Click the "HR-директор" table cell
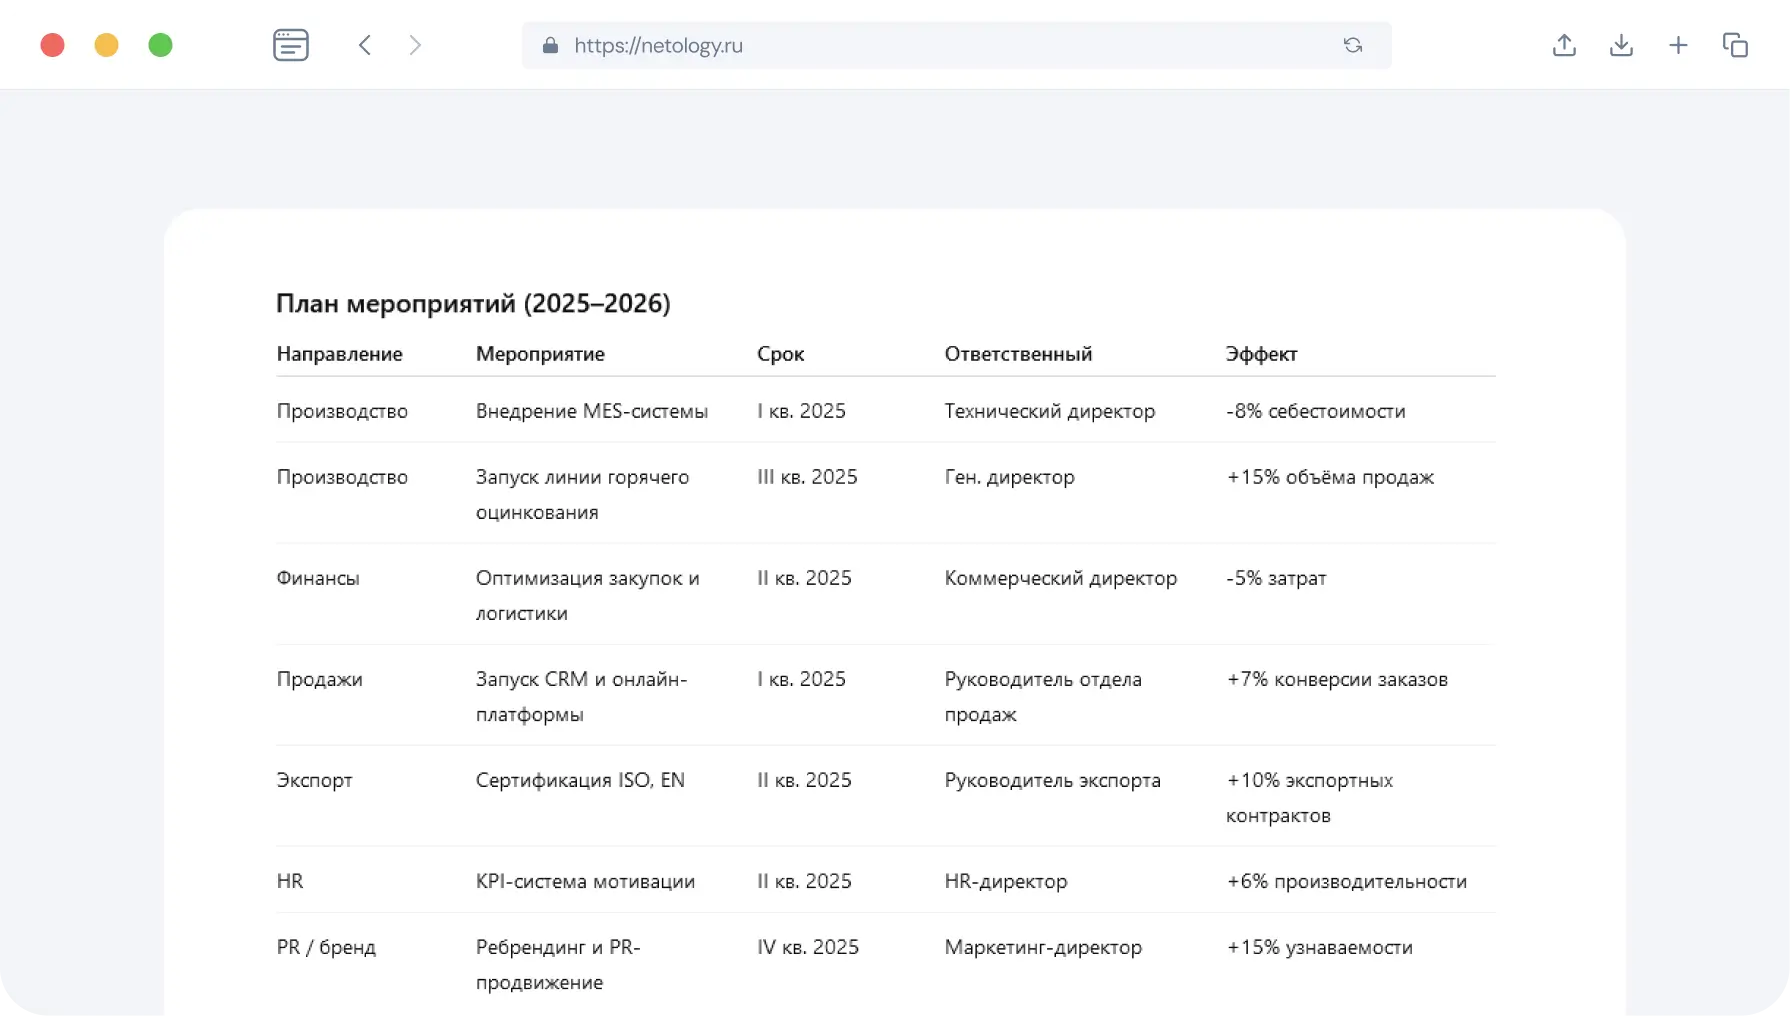 point(1005,881)
